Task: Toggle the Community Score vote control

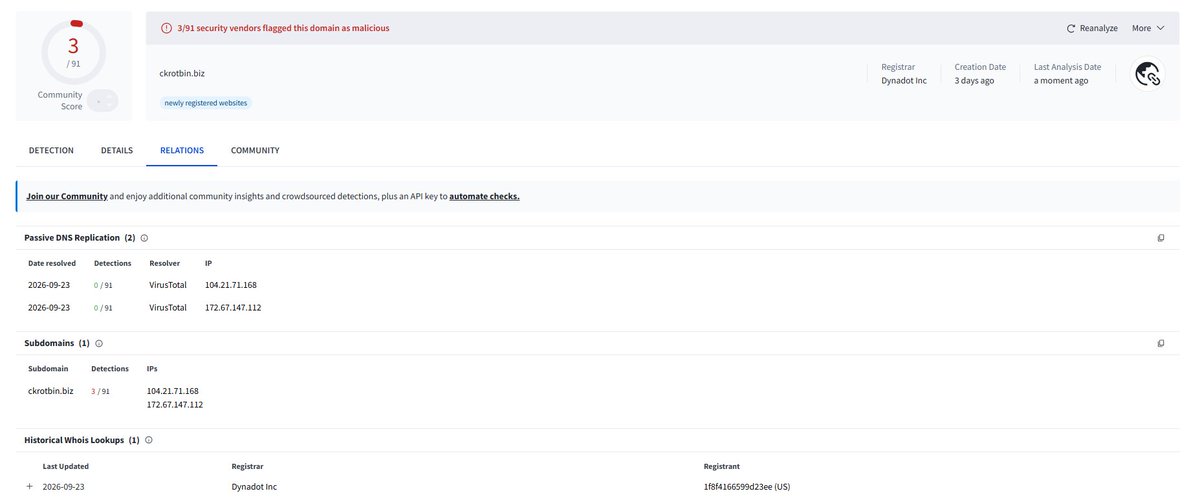Action: (x=102, y=100)
